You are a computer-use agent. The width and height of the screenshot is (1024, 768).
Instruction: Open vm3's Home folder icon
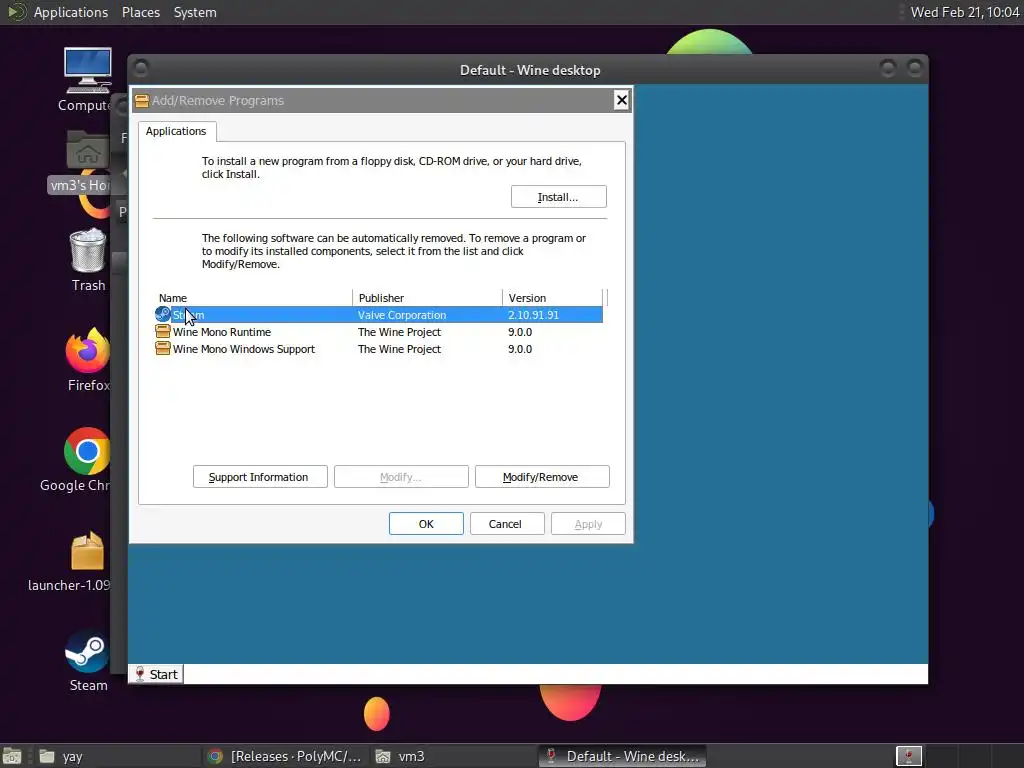pos(88,150)
